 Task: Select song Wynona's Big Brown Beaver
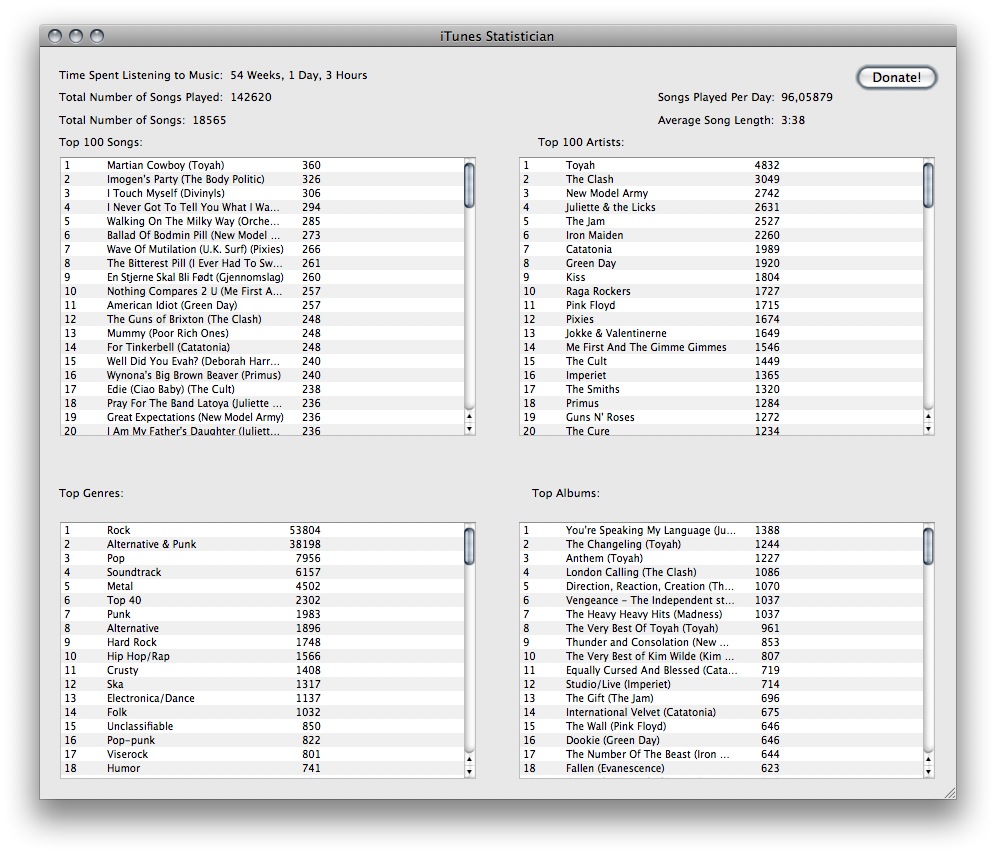click(262, 375)
